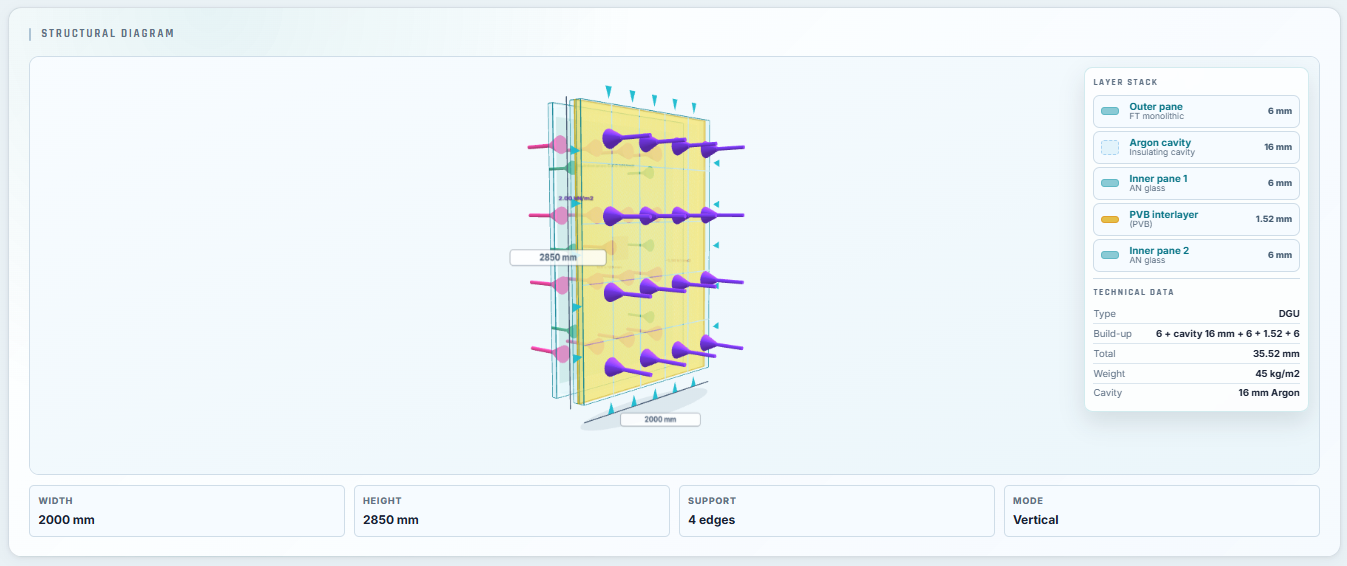Click the Structural Diagram heading
Image resolution: width=1347 pixels, height=566 pixels.
[107, 33]
